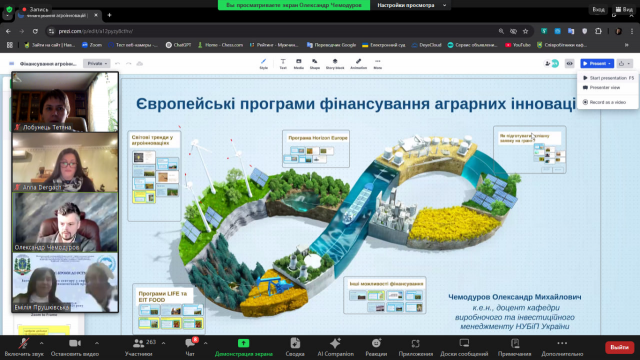The image size is (640, 360).
Task: Open the Prezi Media tool
Action: (x=299, y=64)
